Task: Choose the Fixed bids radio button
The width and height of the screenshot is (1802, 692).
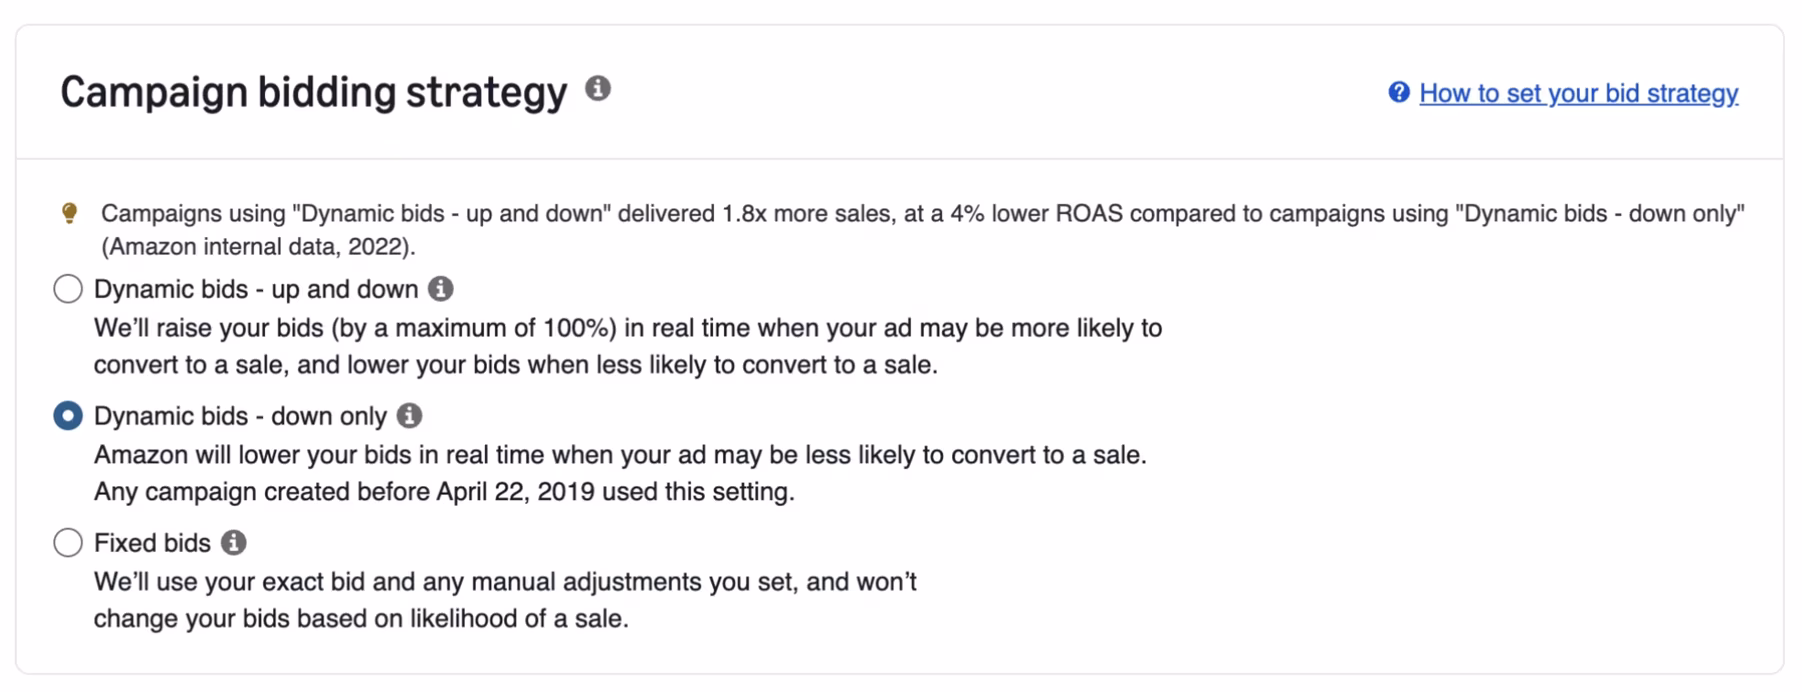Action: click(68, 543)
